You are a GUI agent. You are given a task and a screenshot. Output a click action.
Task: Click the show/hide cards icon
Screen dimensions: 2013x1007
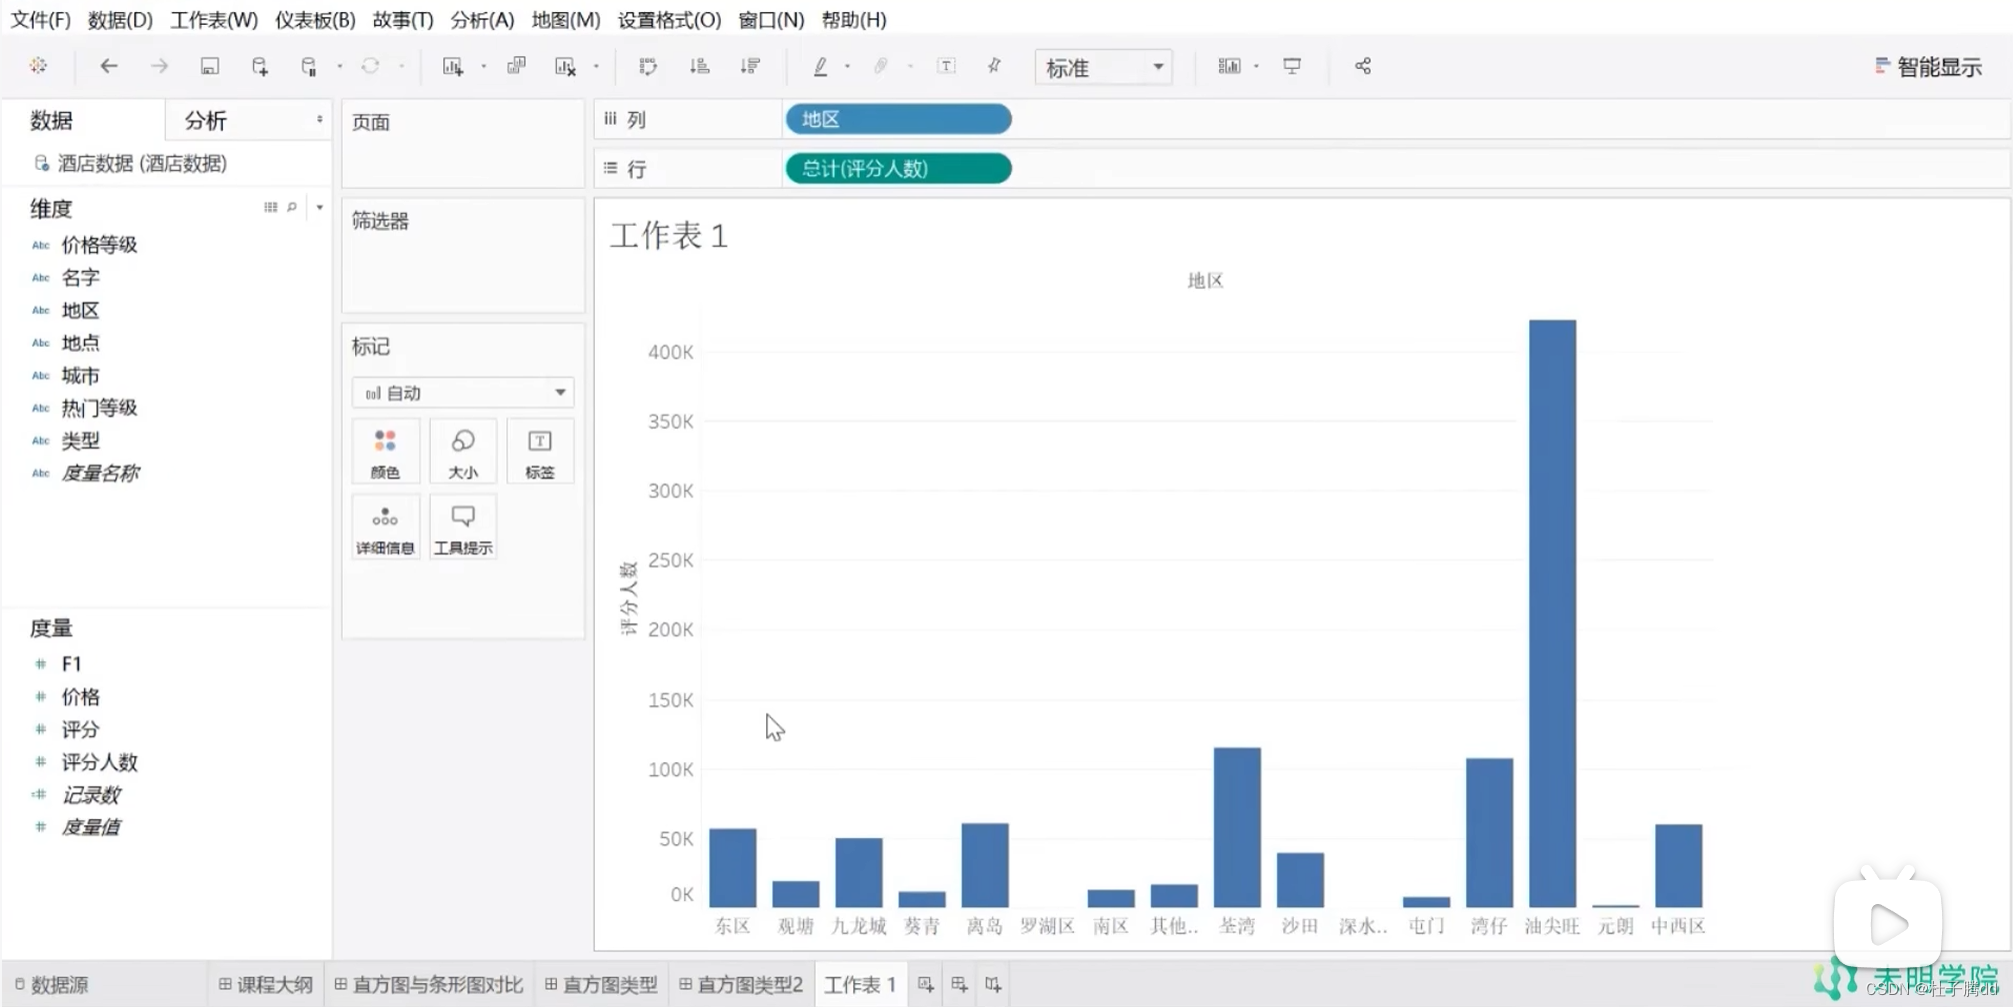(x=1229, y=66)
